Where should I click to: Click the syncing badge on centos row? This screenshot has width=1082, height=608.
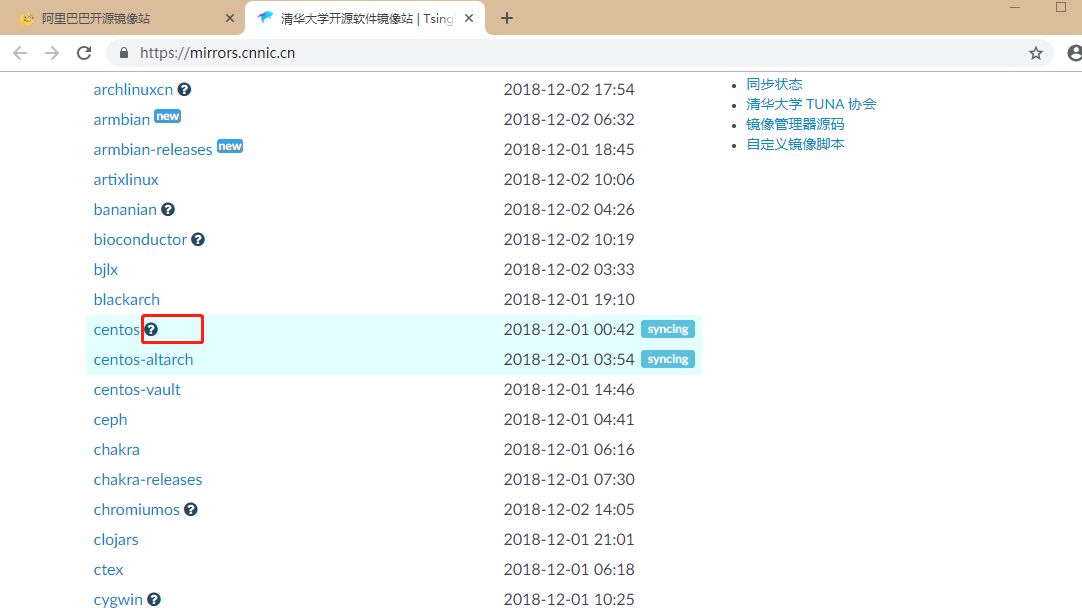(667, 329)
